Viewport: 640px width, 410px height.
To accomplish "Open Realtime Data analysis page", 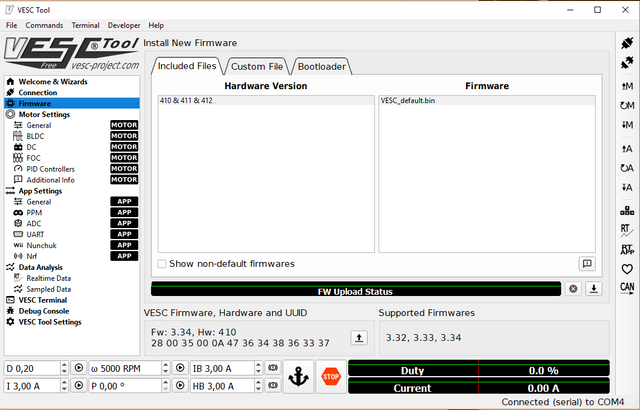I will click(x=72, y=278).
